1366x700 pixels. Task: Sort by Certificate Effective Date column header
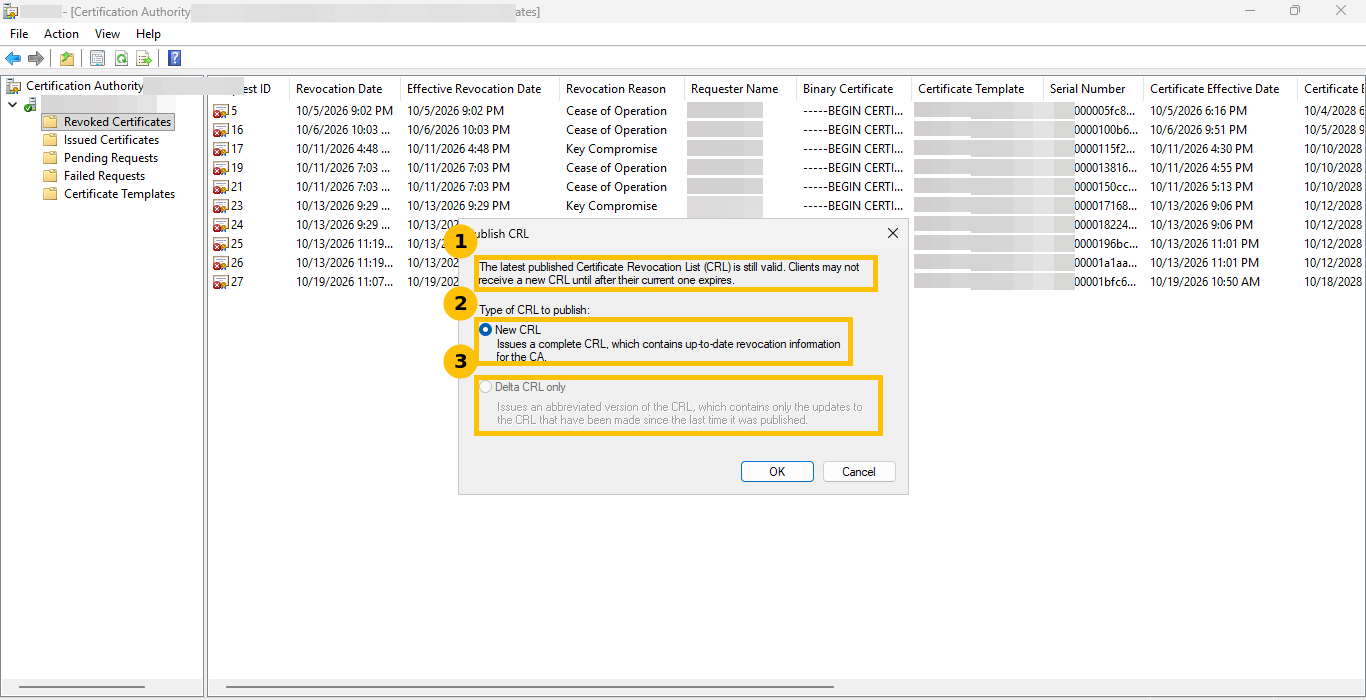click(1220, 89)
